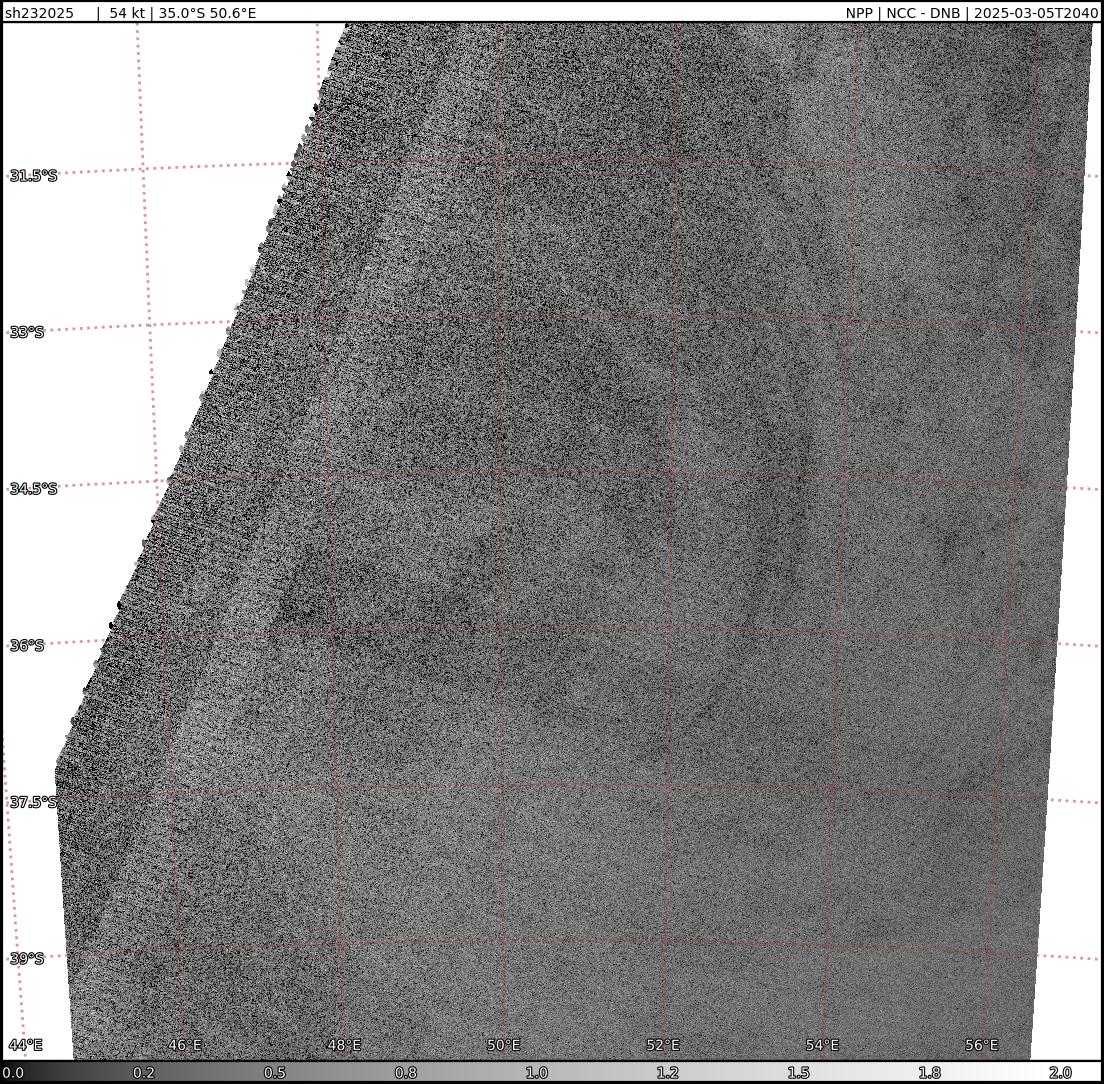Select the 1.5 tick on the colorbar
The width and height of the screenshot is (1104, 1084).
(798, 1073)
